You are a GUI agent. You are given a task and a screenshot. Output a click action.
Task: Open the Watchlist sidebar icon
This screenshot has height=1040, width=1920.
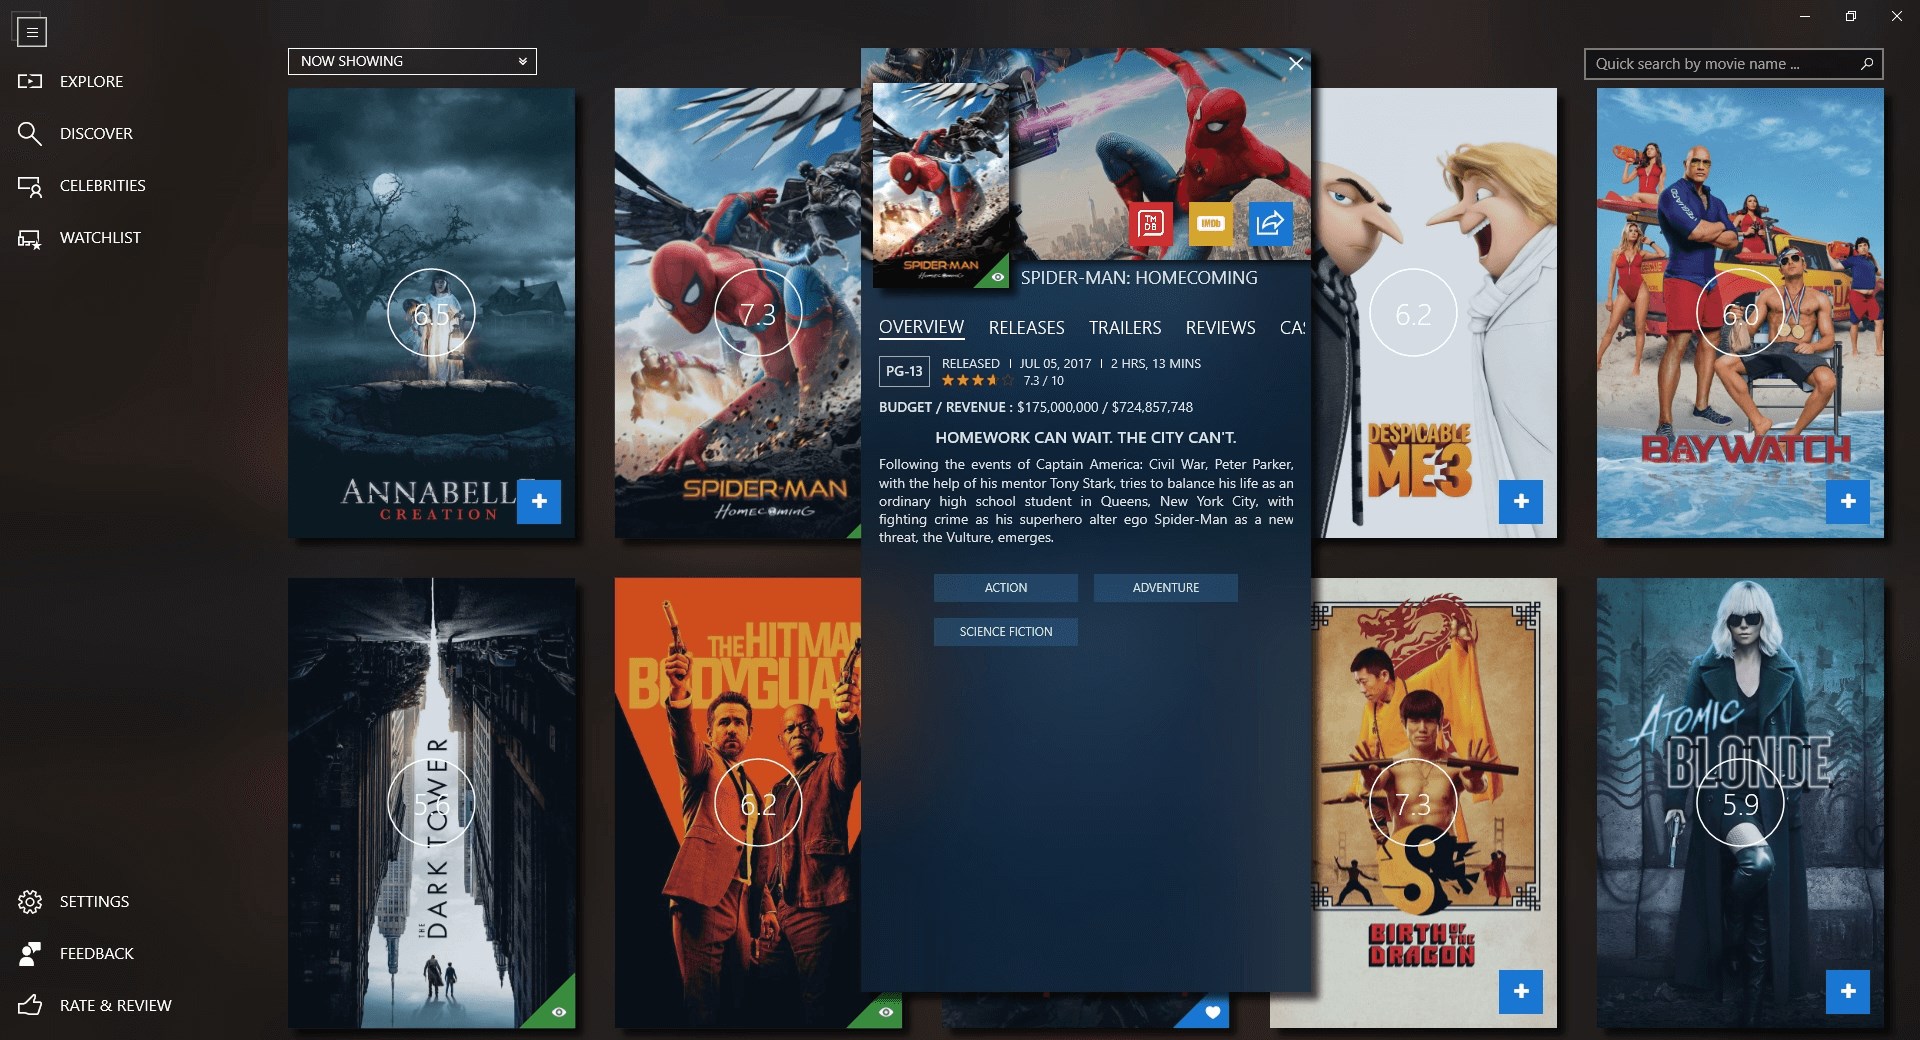(29, 237)
